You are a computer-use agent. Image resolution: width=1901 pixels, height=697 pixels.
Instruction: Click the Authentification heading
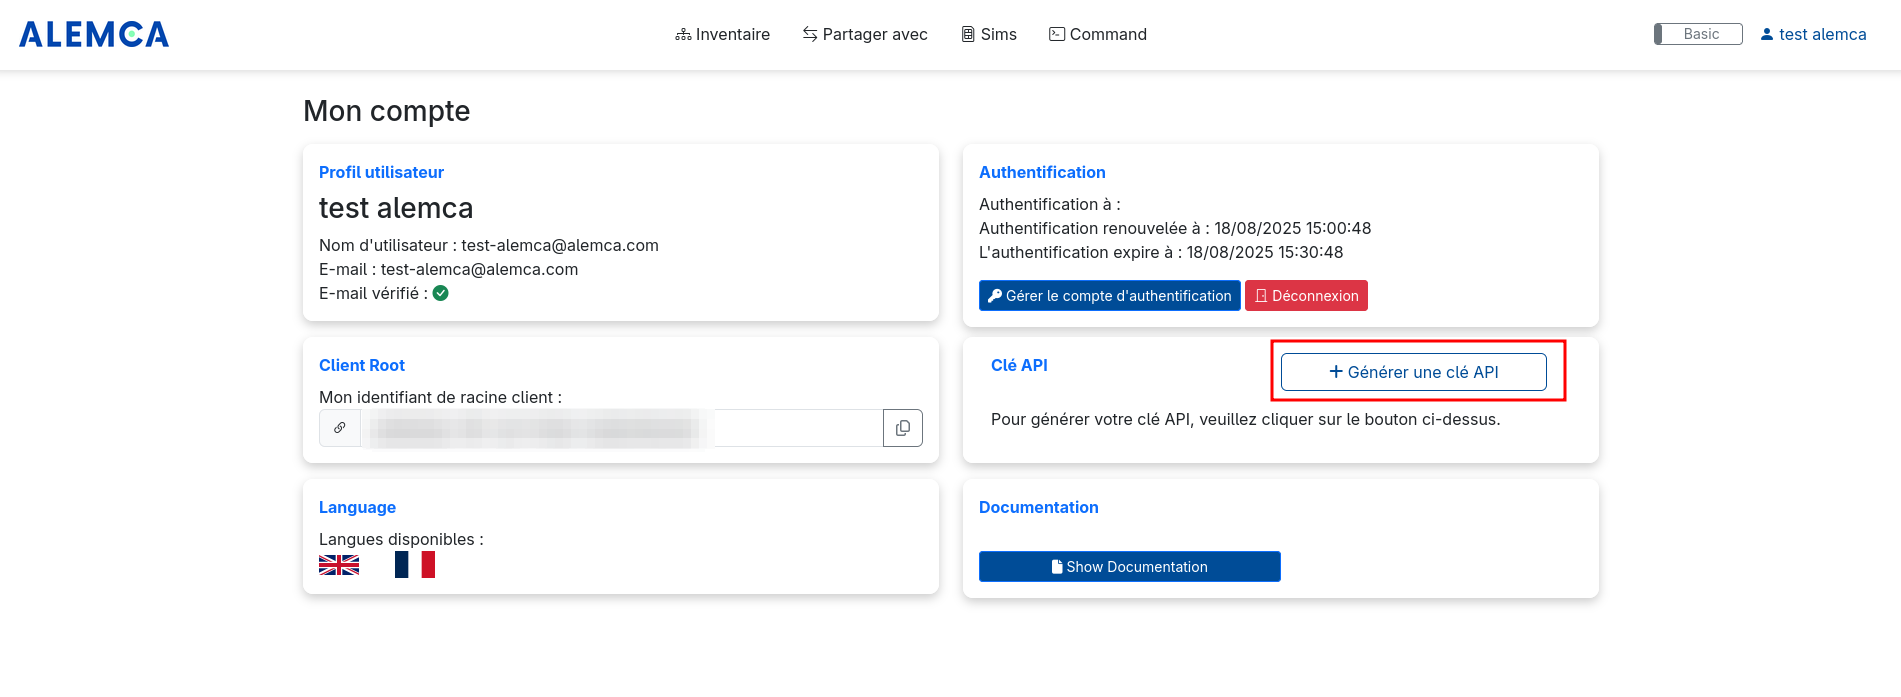(1042, 172)
